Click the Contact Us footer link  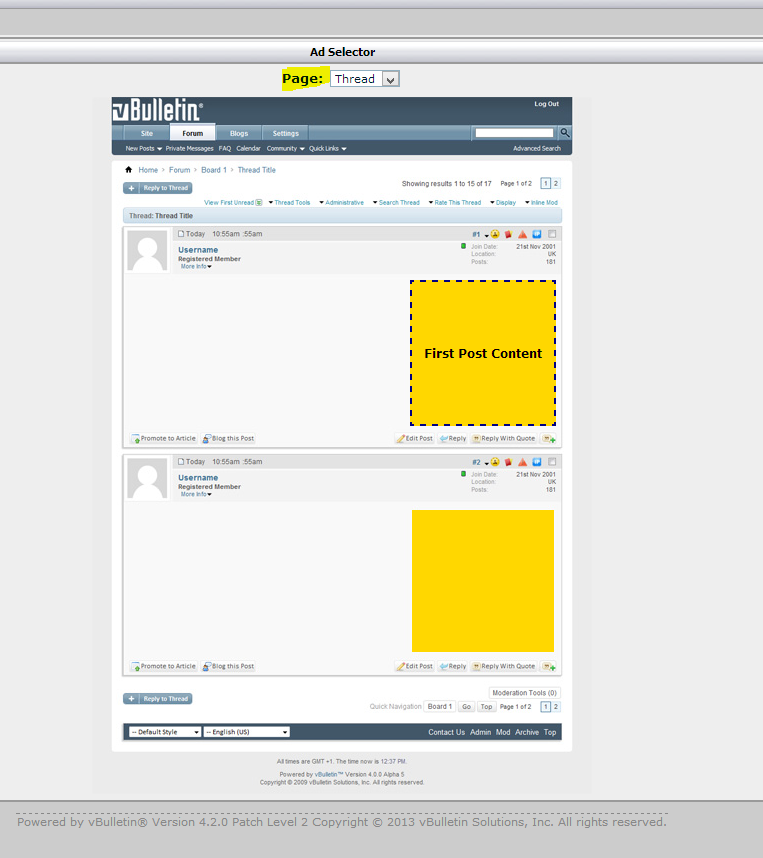click(447, 732)
